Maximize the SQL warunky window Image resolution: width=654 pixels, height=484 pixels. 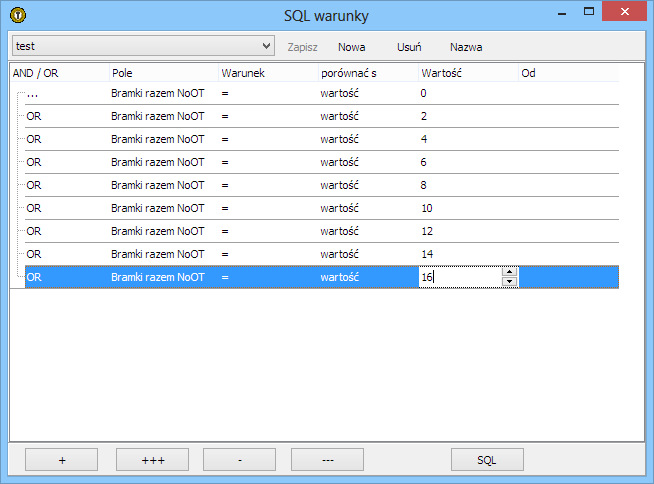tap(589, 12)
